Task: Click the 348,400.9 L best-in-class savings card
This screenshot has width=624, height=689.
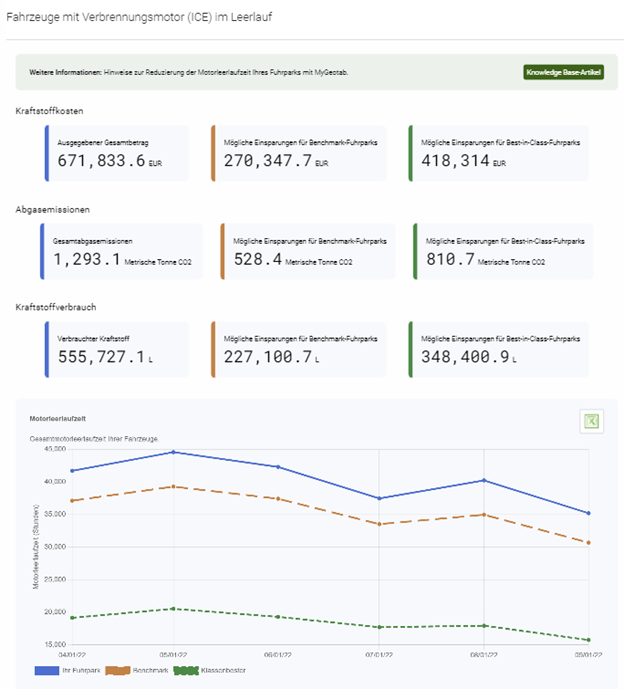Action: (499, 349)
